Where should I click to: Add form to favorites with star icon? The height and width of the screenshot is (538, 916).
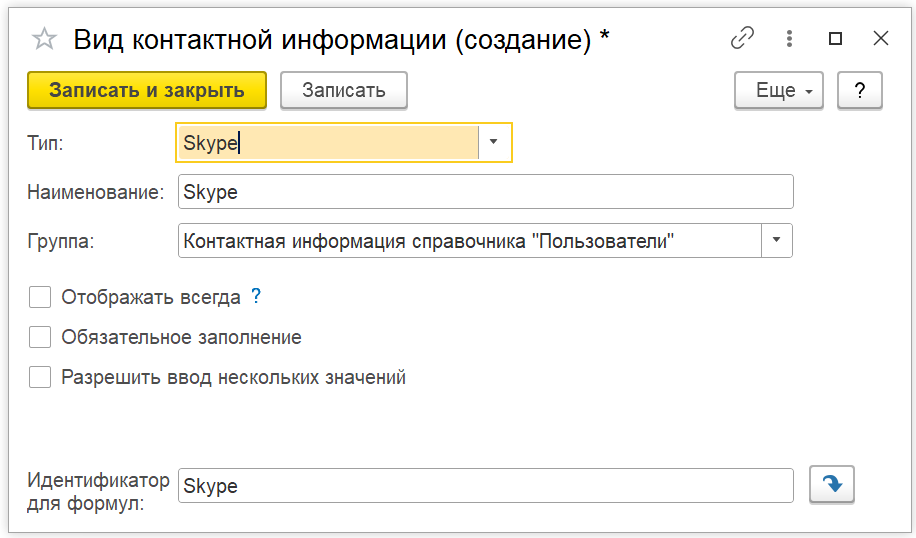click(x=44, y=40)
